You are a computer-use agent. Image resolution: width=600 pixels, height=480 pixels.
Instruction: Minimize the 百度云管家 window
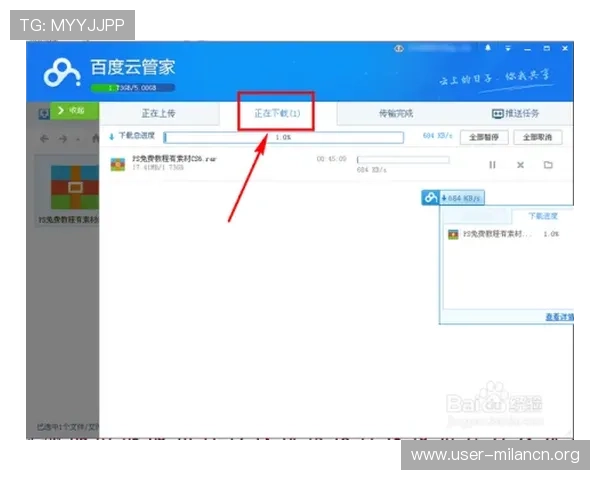[528, 49]
